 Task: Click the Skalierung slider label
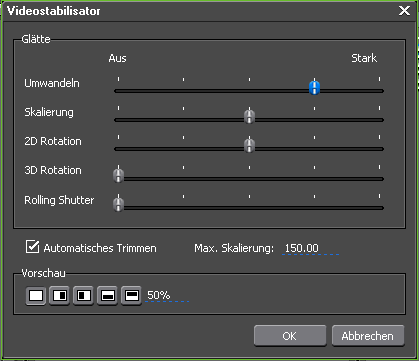pyautogui.click(x=49, y=112)
